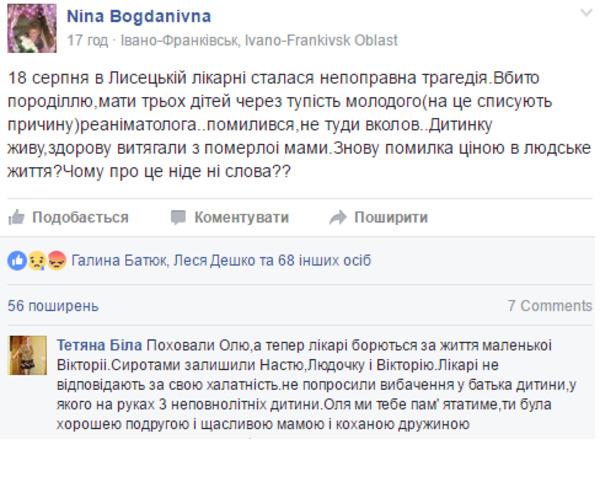Click the speech bubble comment icon

(x=178, y=217)
